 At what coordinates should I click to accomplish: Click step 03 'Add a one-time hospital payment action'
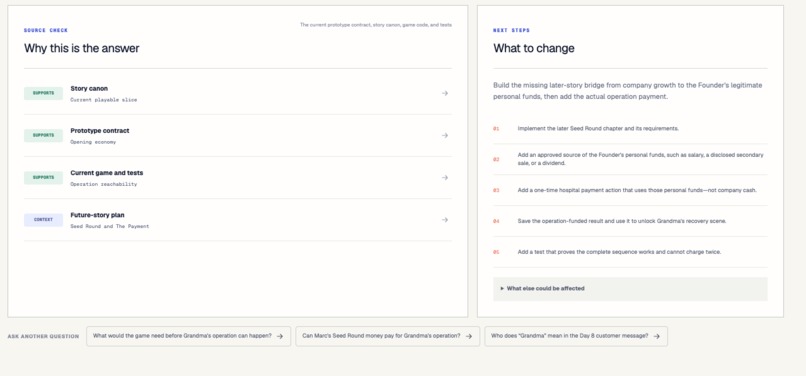[637, 190]
